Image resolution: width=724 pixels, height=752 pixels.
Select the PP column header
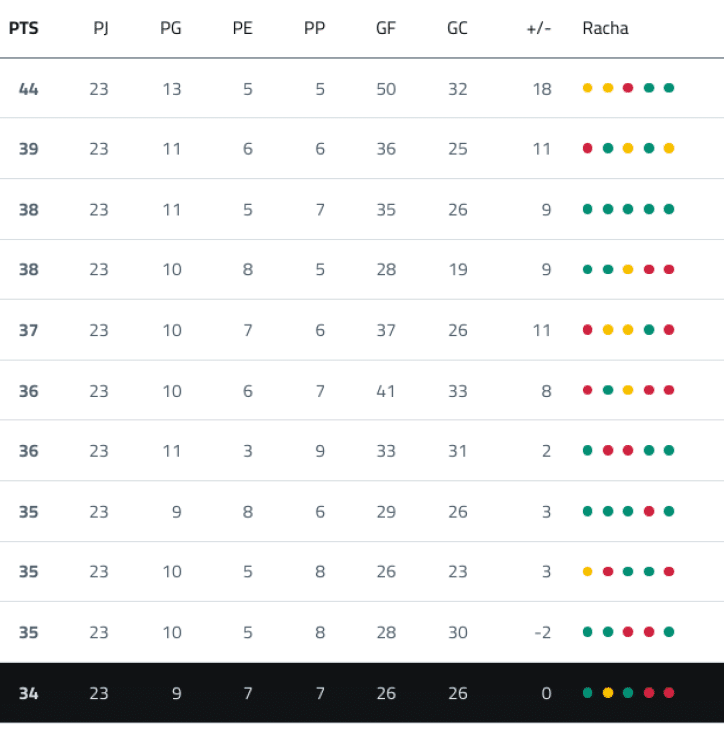[314, 28]
